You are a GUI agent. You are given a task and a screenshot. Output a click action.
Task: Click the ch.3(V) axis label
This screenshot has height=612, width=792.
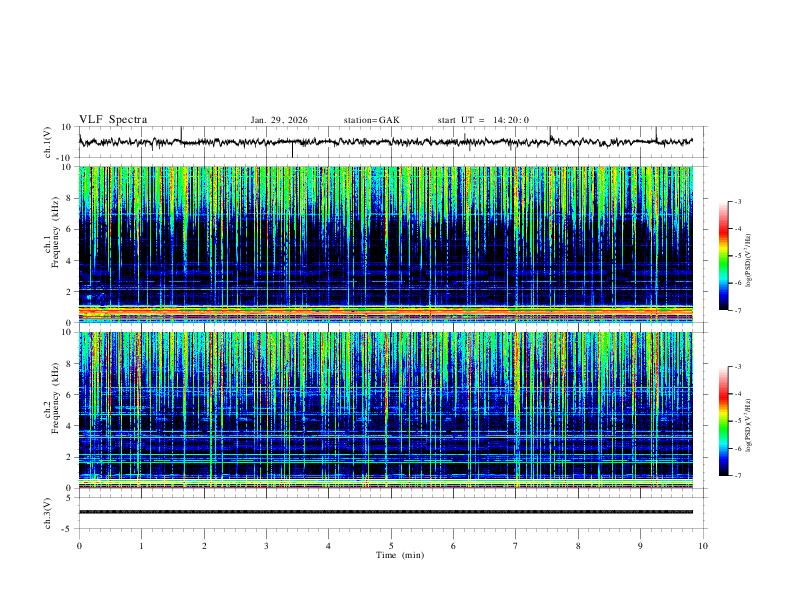point(48,513)
